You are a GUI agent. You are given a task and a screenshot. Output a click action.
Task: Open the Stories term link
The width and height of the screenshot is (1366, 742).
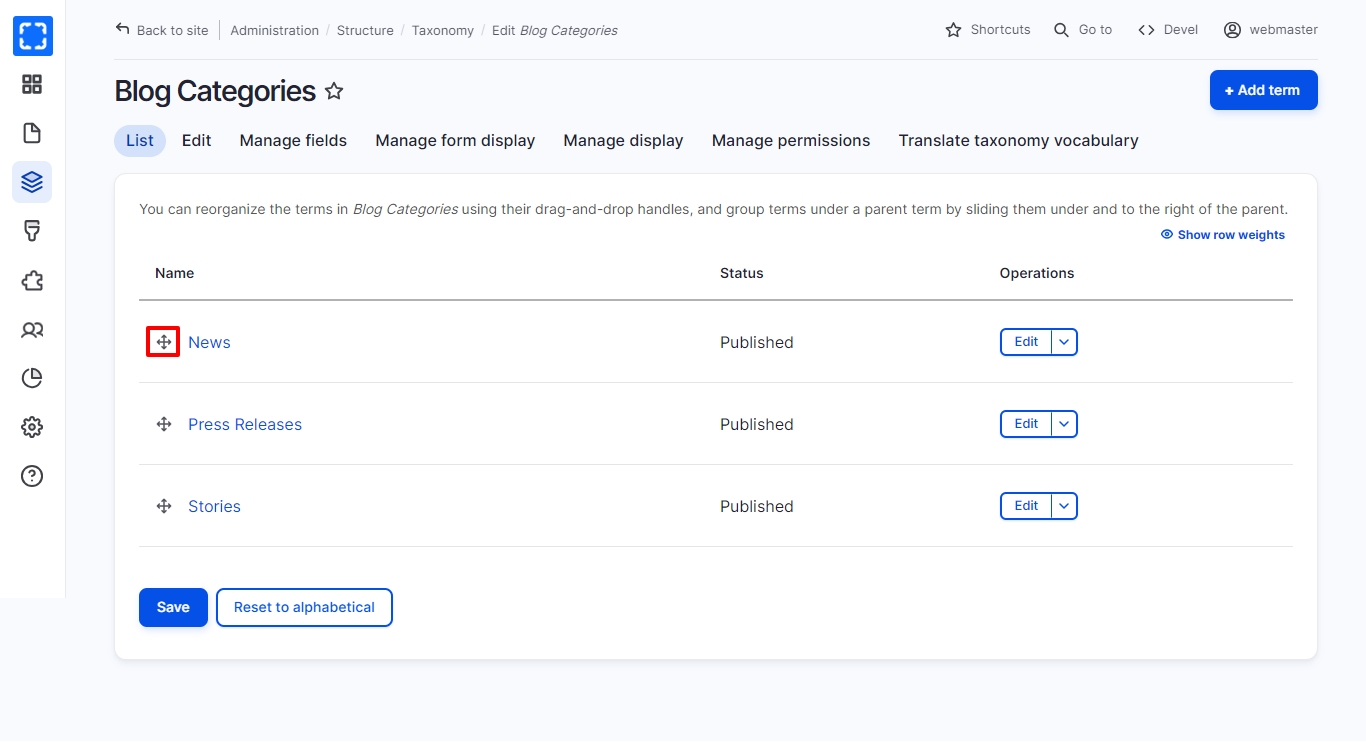click(x=214, y=506)
